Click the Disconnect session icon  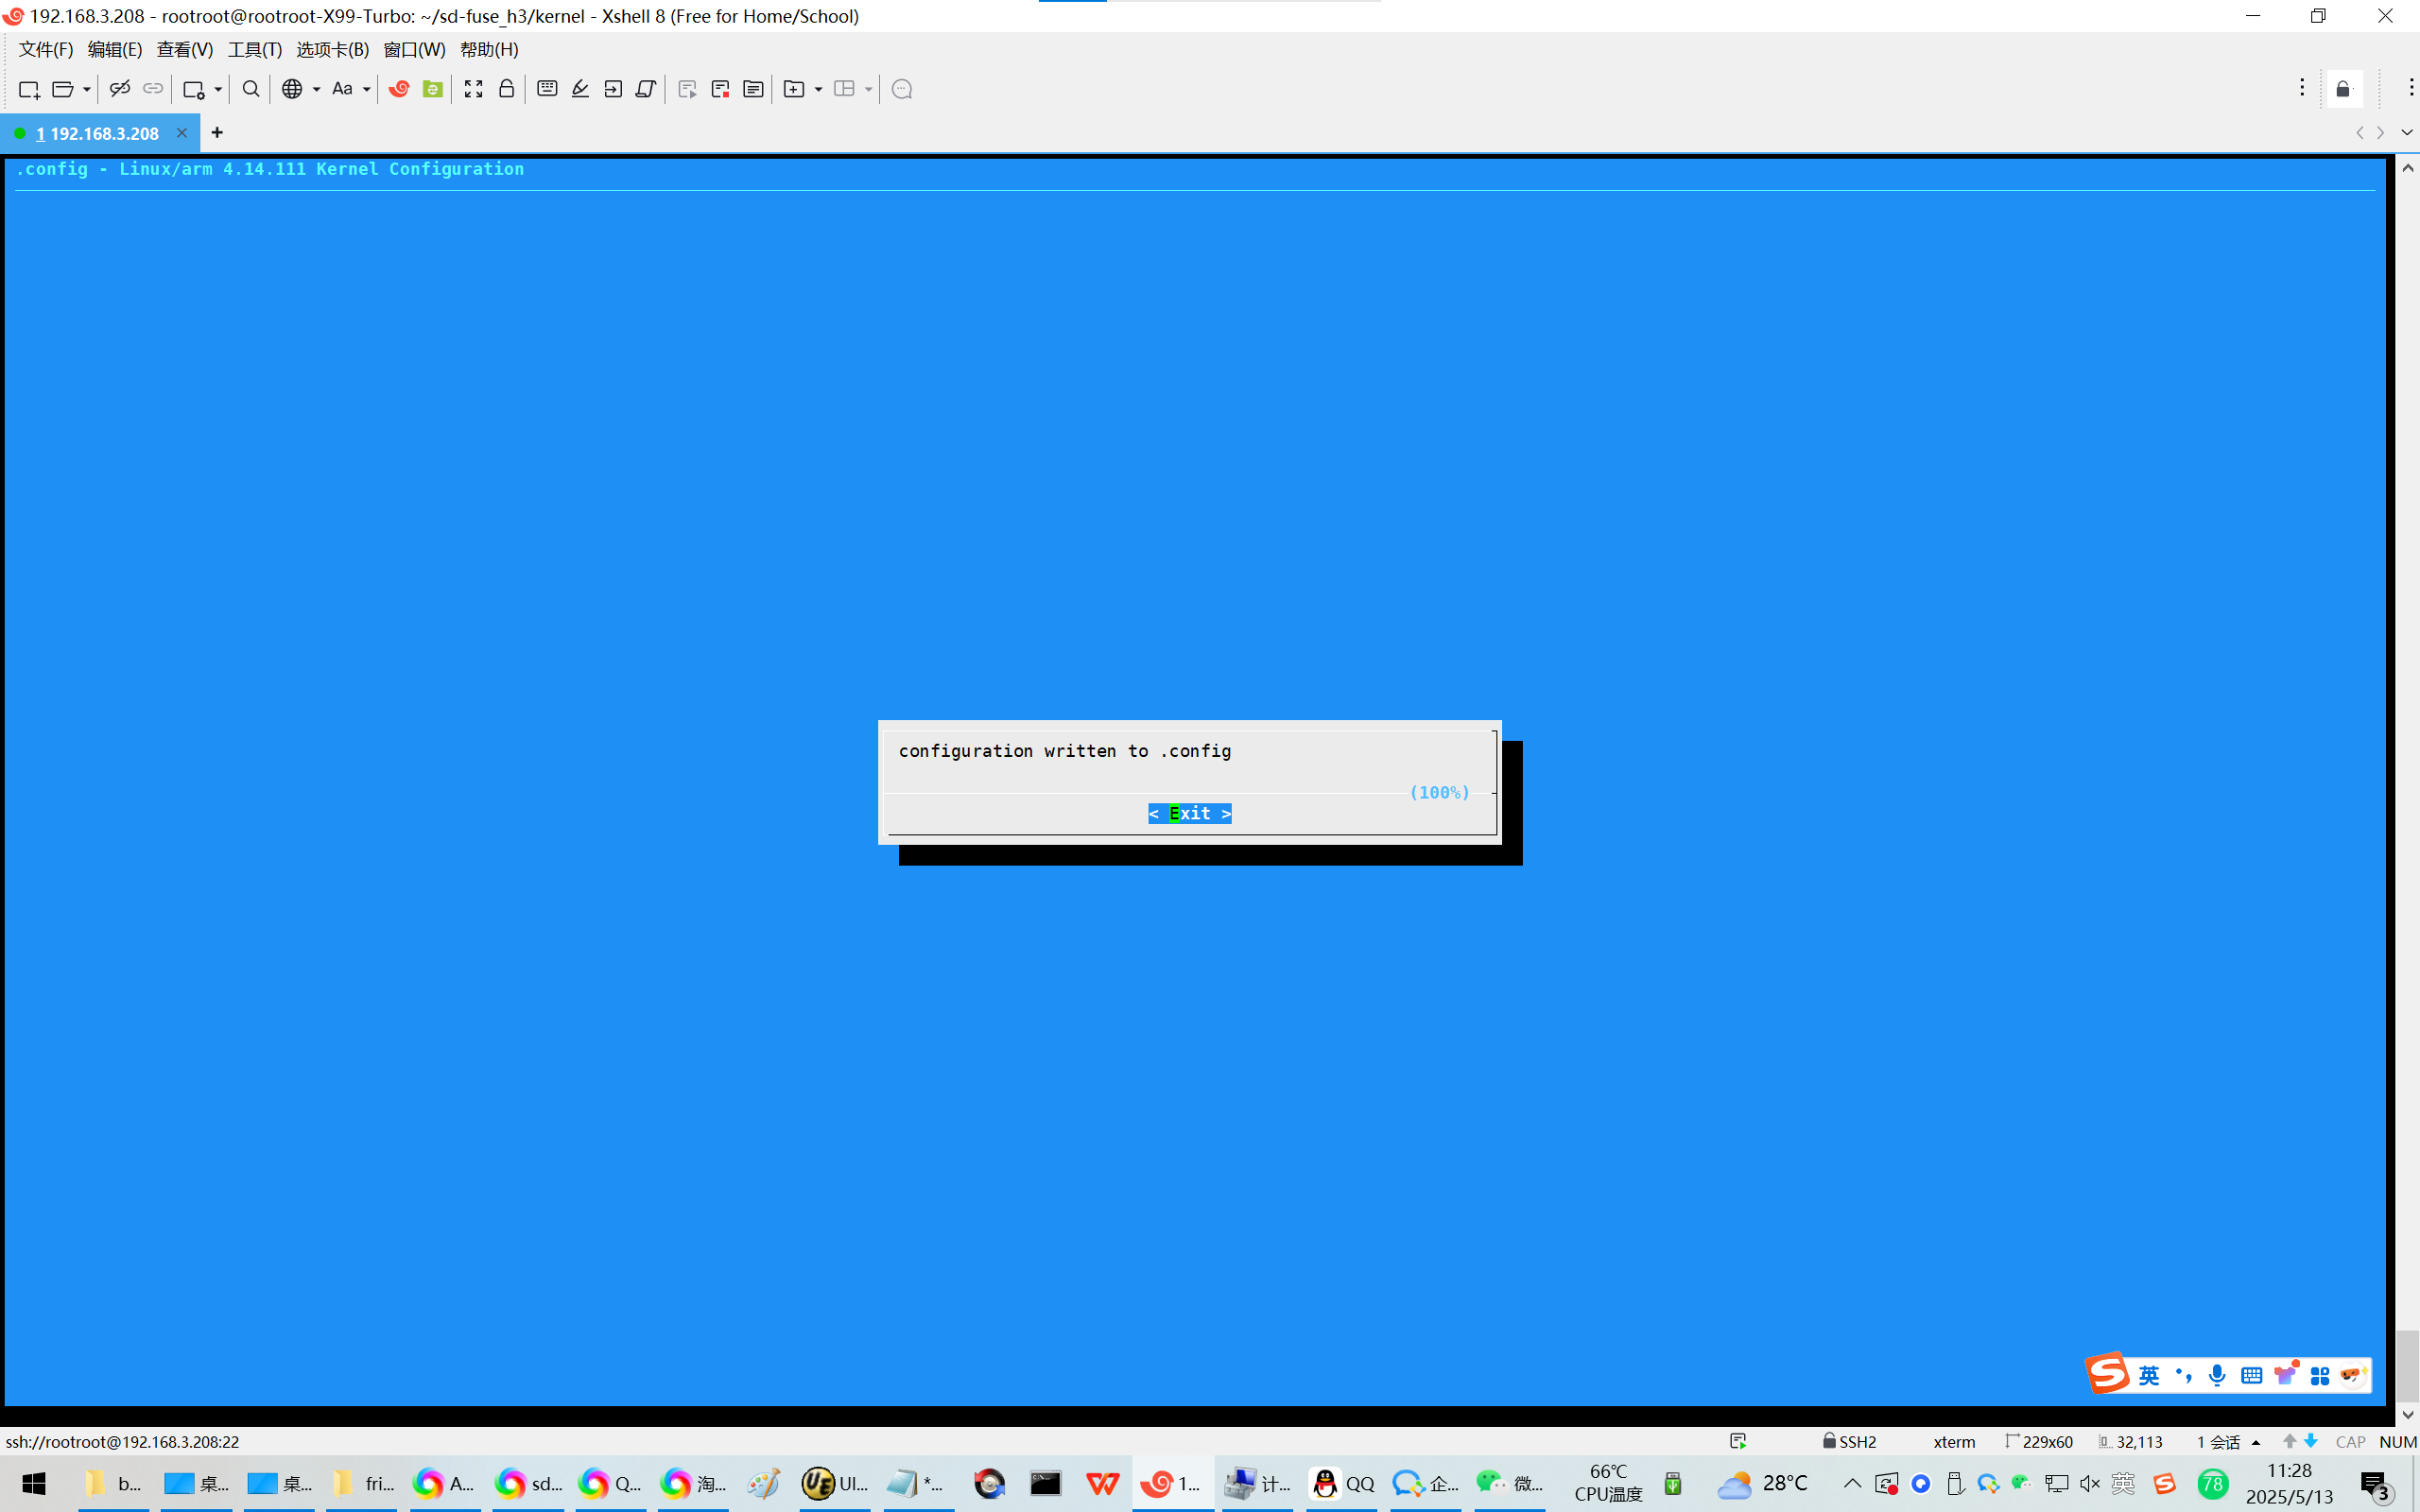[x=119, y=89]
